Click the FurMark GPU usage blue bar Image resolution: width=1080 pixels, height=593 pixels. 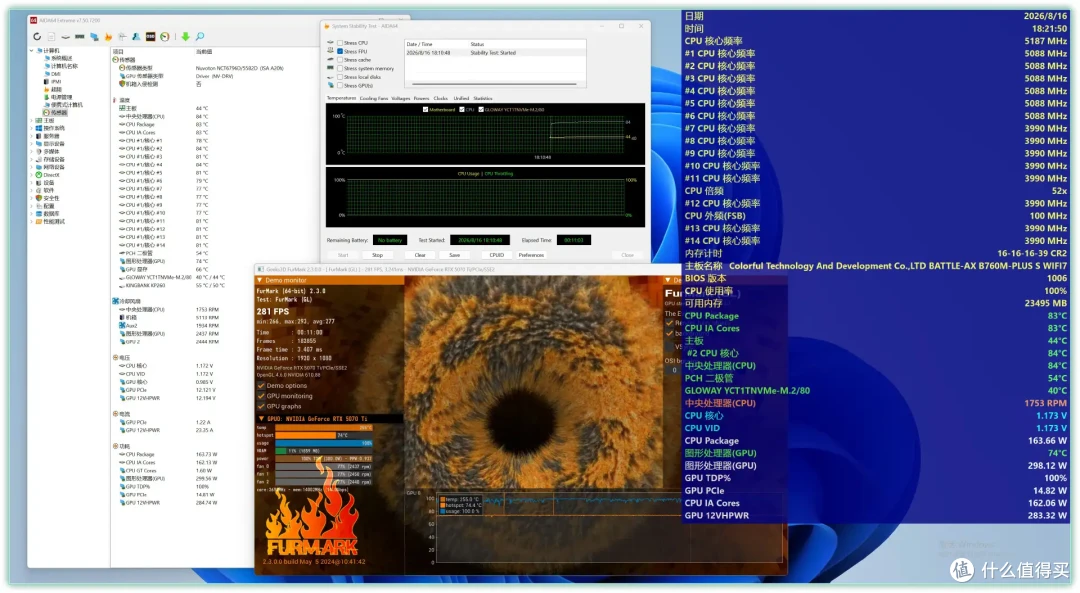point(324,443)
